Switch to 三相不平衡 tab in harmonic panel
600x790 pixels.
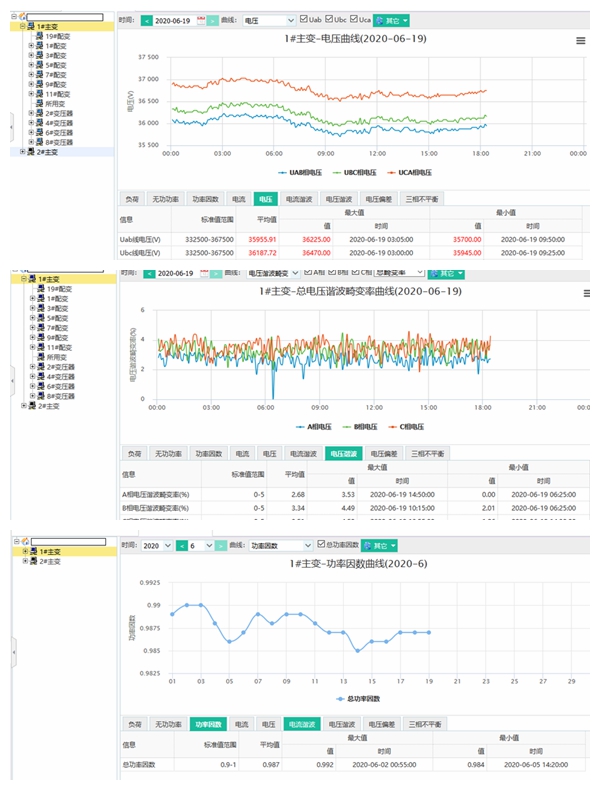point(427,454)
